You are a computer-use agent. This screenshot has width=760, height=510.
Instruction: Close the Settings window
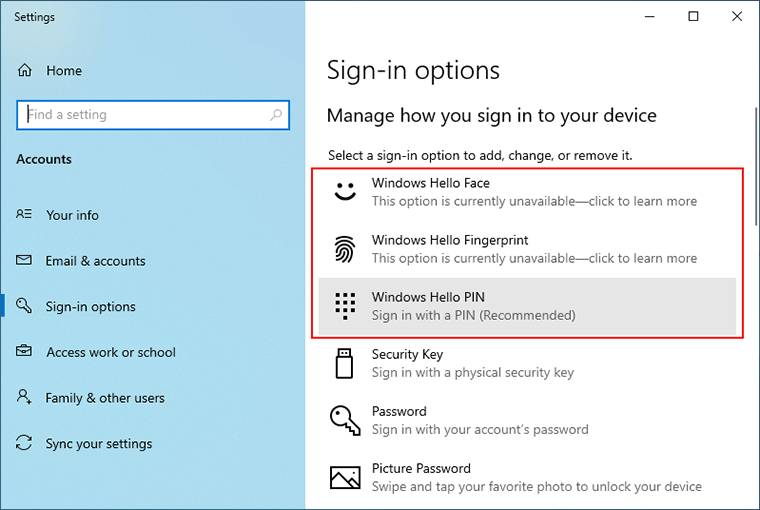[737, 16]
